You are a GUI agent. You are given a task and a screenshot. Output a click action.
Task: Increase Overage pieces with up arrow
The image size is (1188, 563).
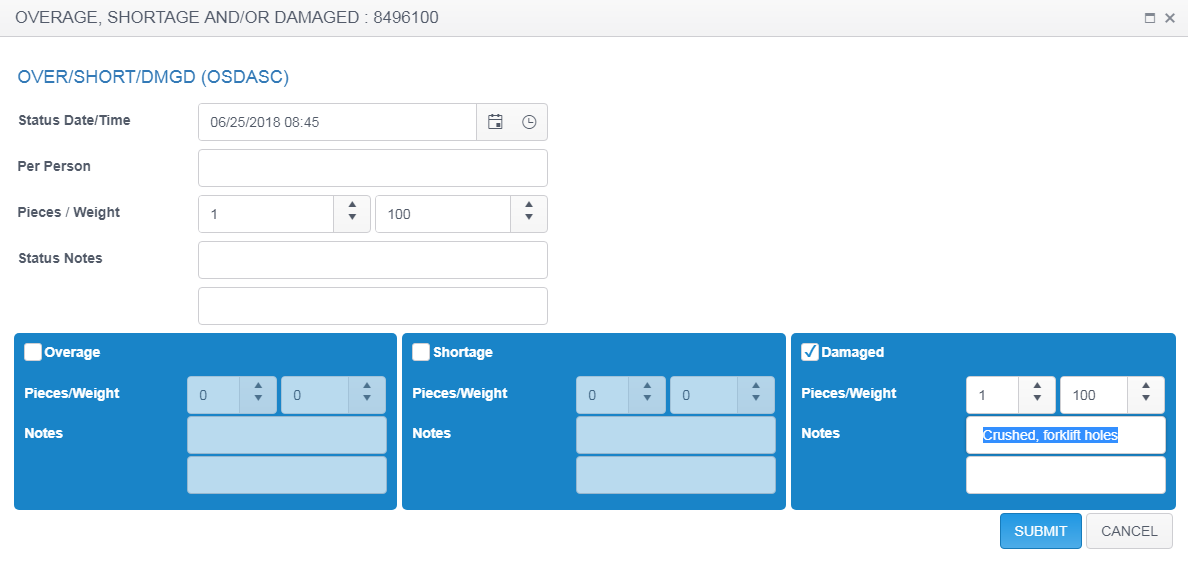(258, 386)
